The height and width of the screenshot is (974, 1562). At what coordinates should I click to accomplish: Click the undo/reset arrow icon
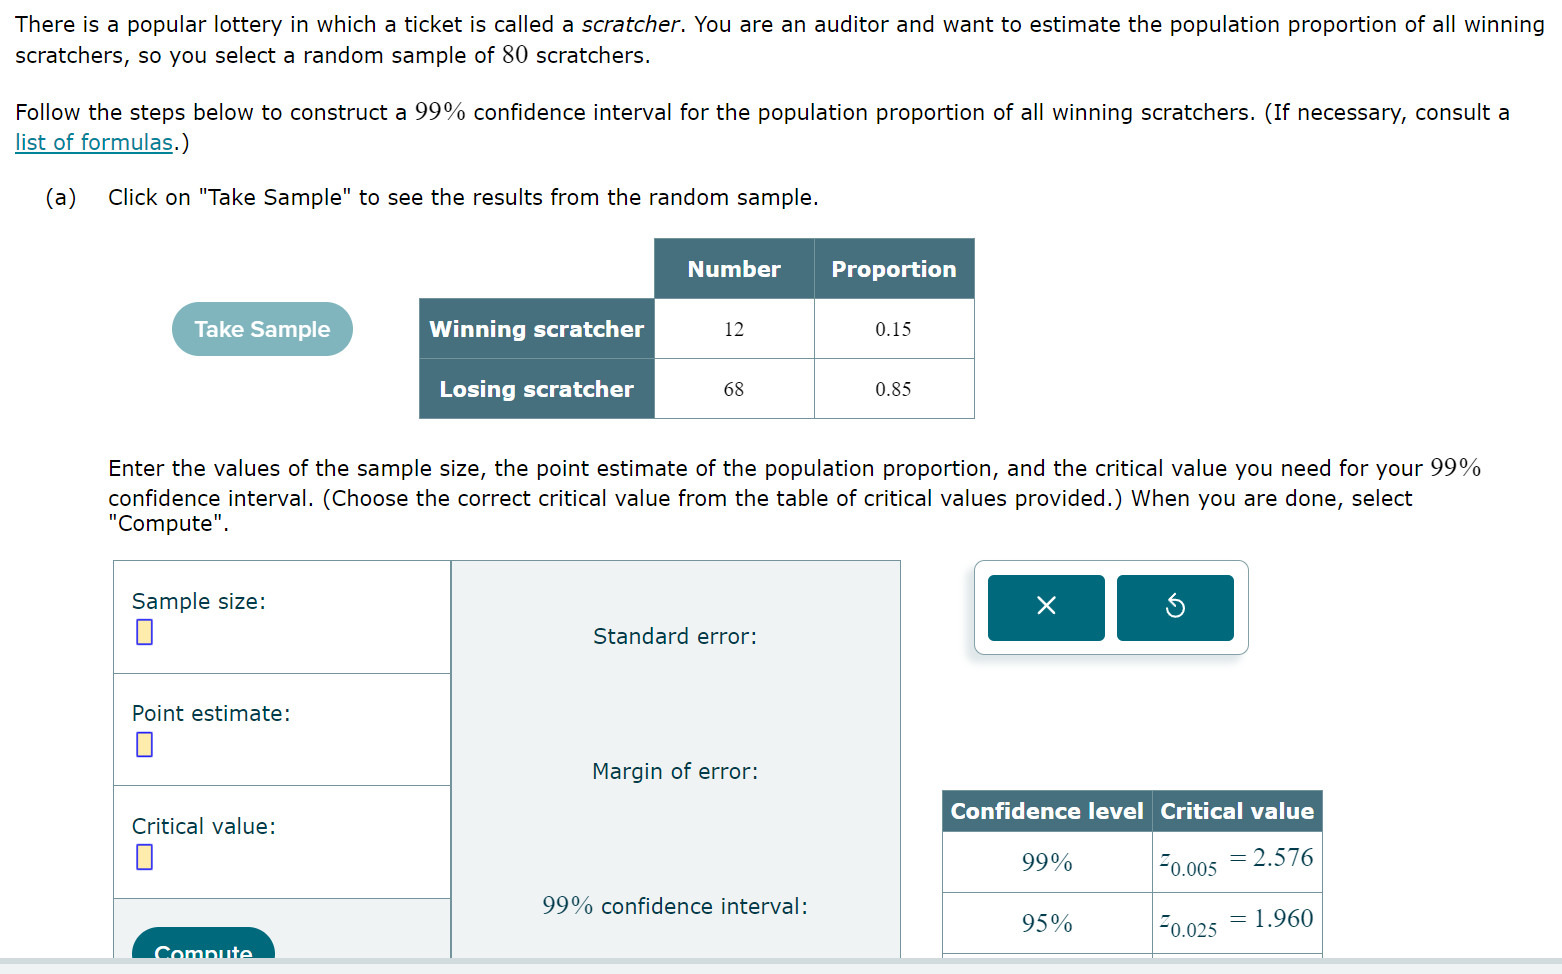point(1175,607)
